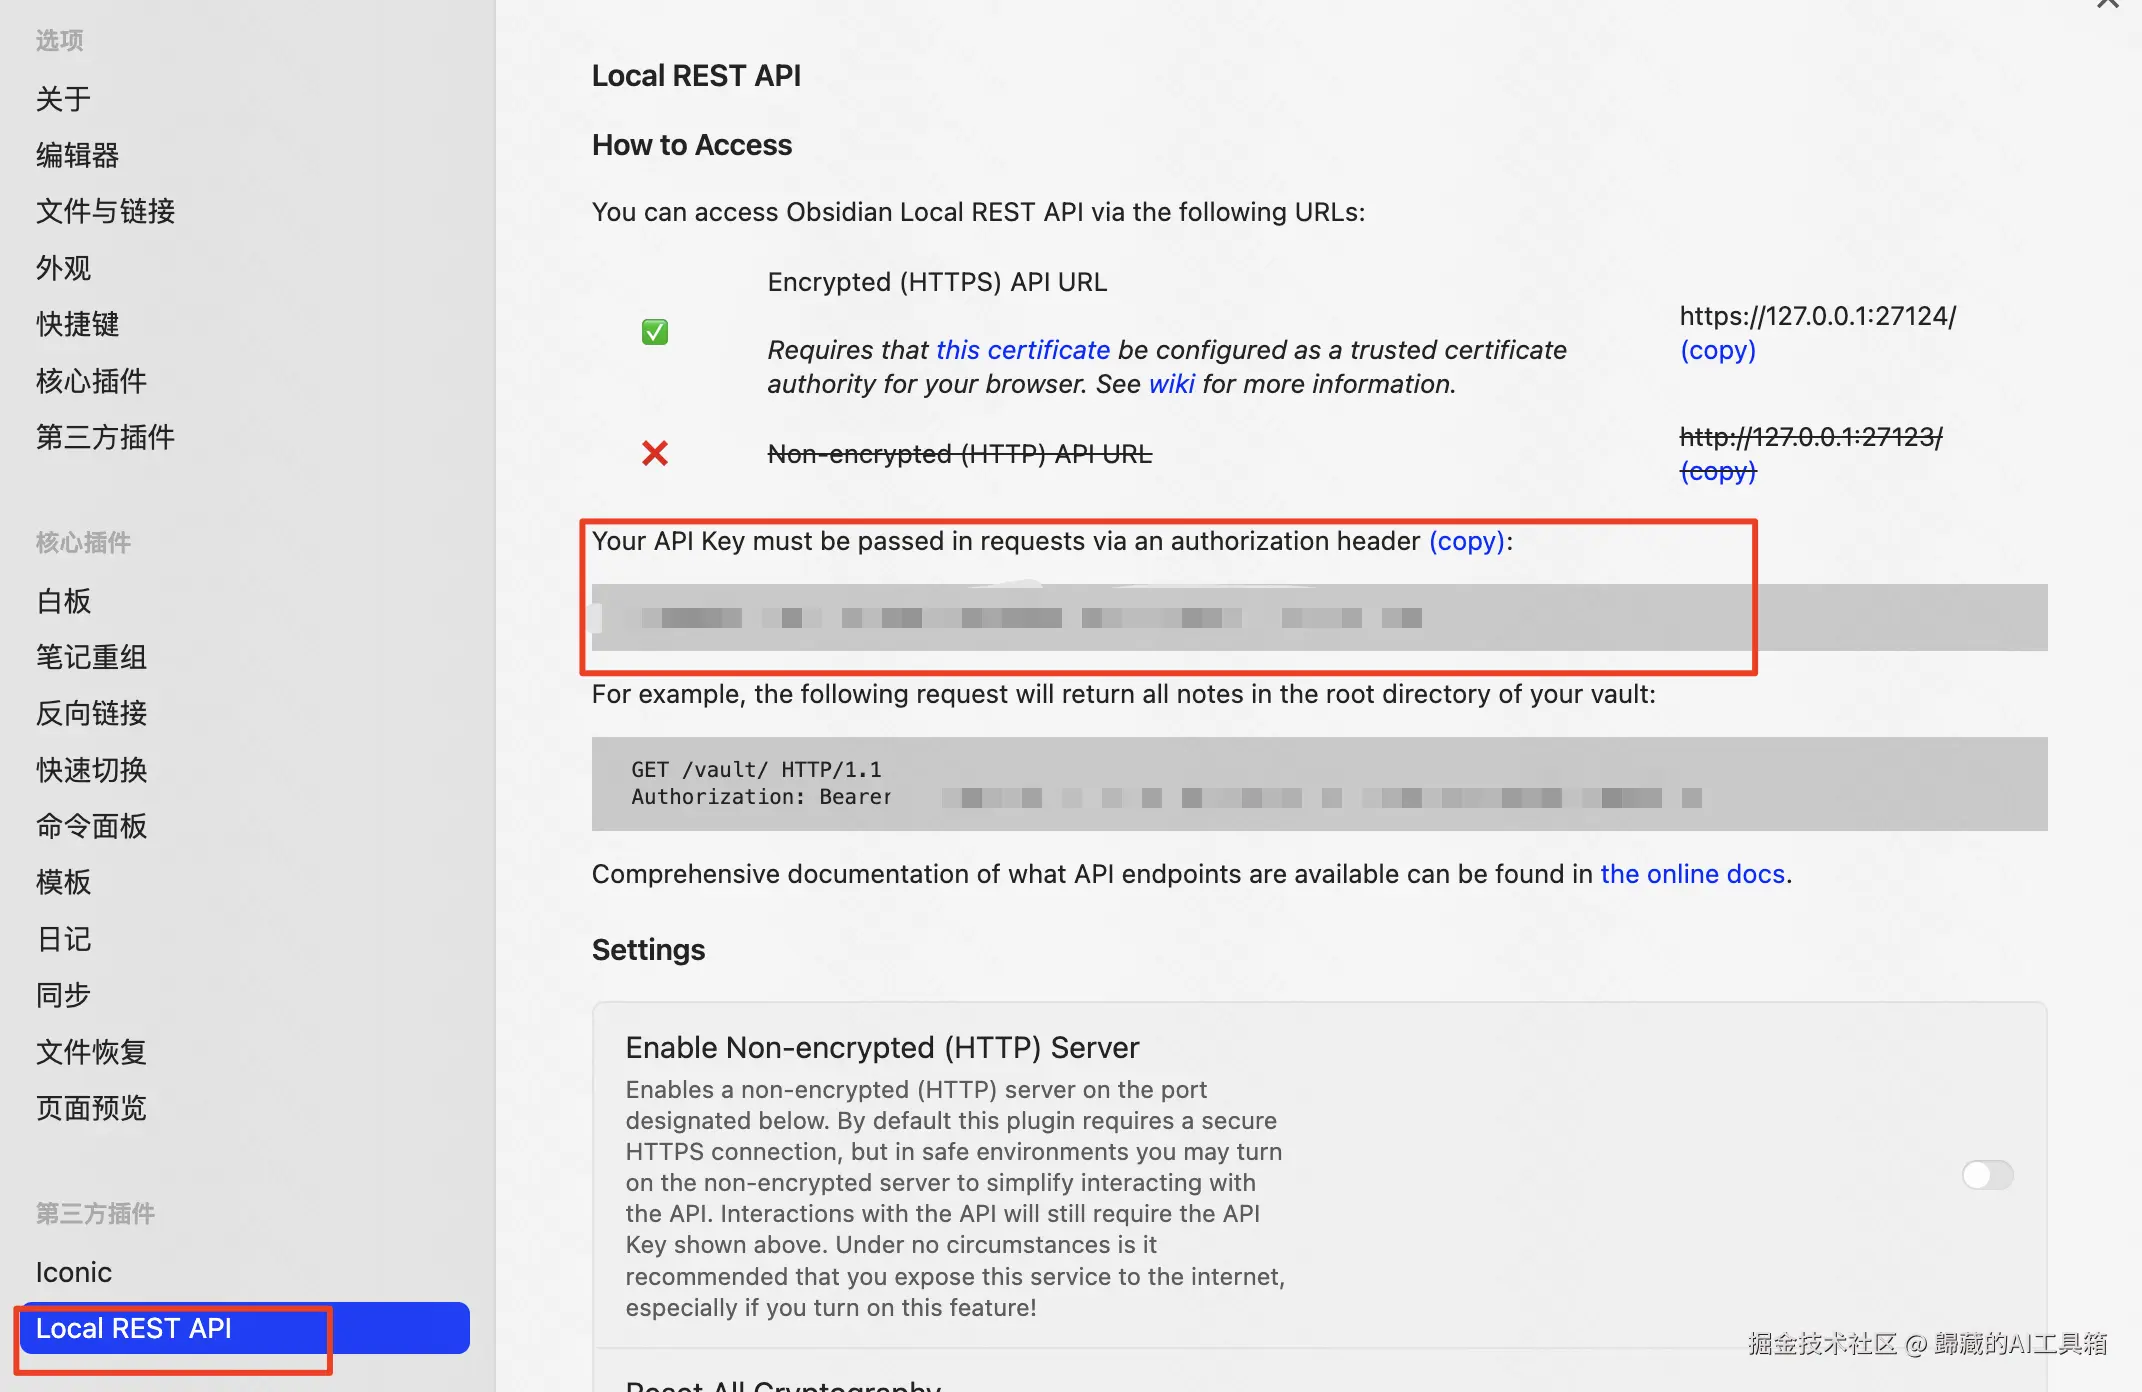Open 日记 core plugin settings

(63, 939)
